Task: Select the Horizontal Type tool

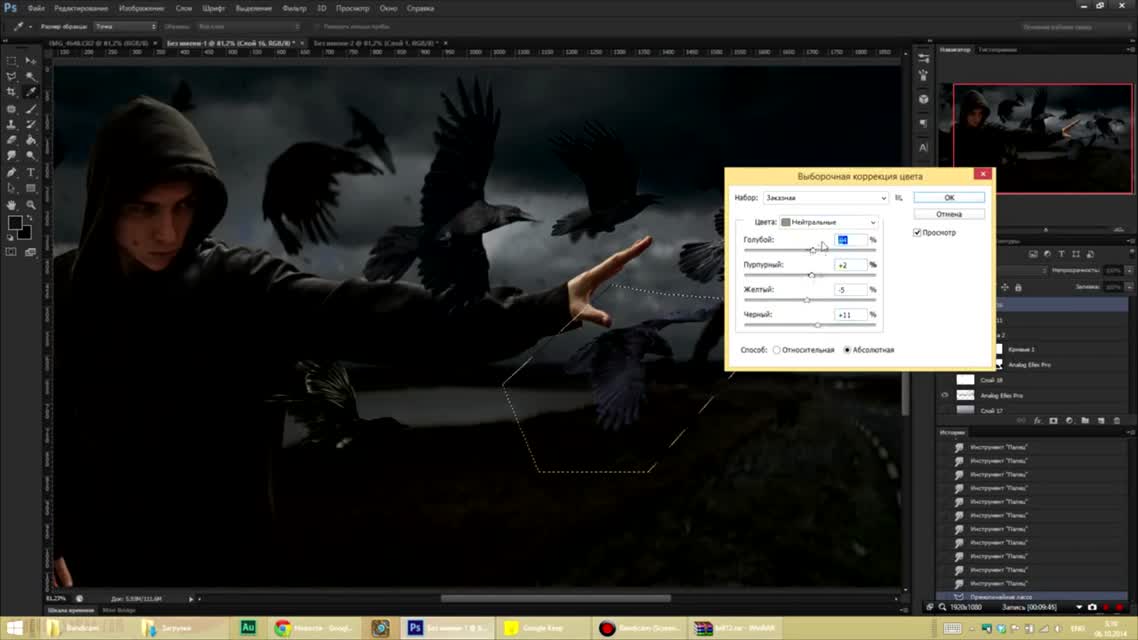Action: pyautogui.click(x=30, y=173)
